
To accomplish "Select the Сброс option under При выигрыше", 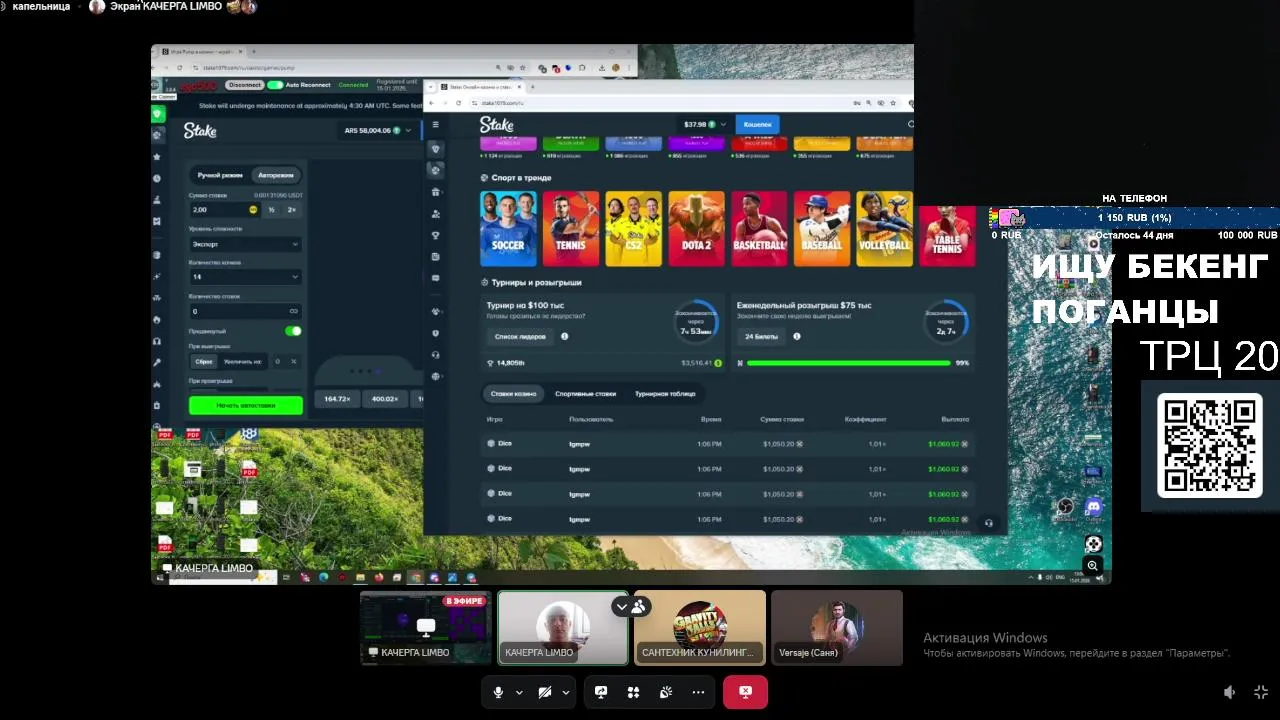I will point(205,361).
